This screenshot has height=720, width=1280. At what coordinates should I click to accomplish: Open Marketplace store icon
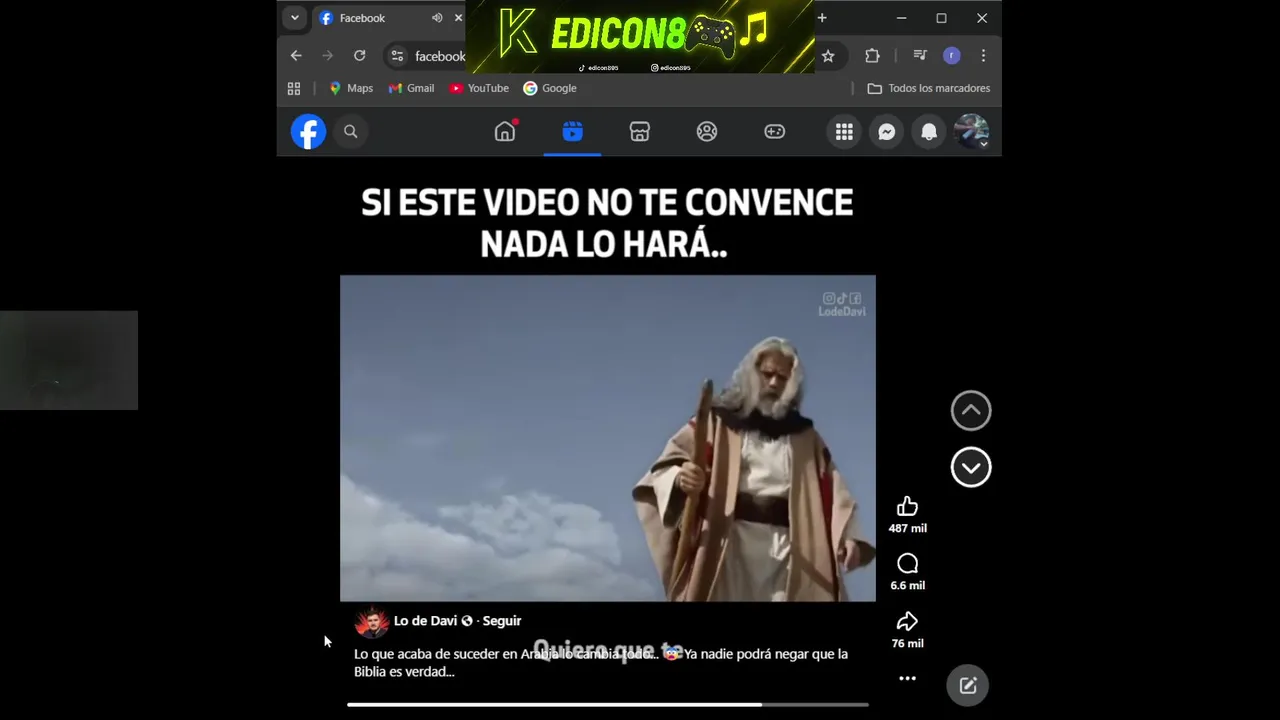(640, 131)
